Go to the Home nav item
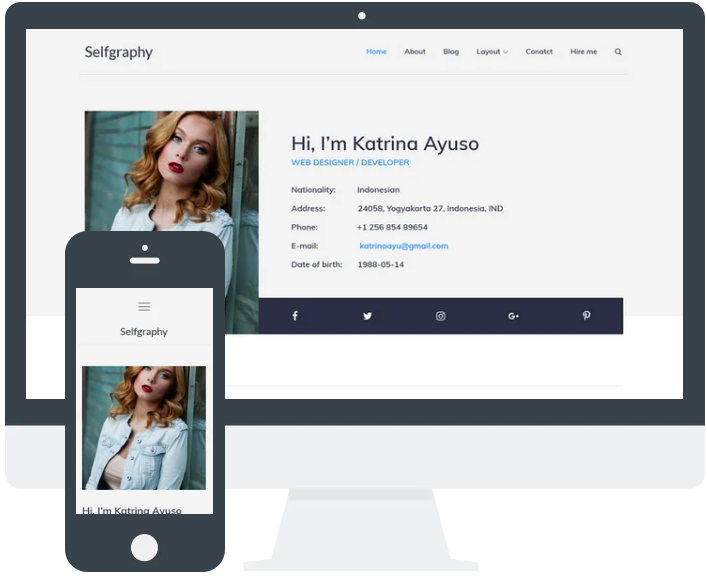Viewport: 707px width, 577px height. (x=376, y=52)
